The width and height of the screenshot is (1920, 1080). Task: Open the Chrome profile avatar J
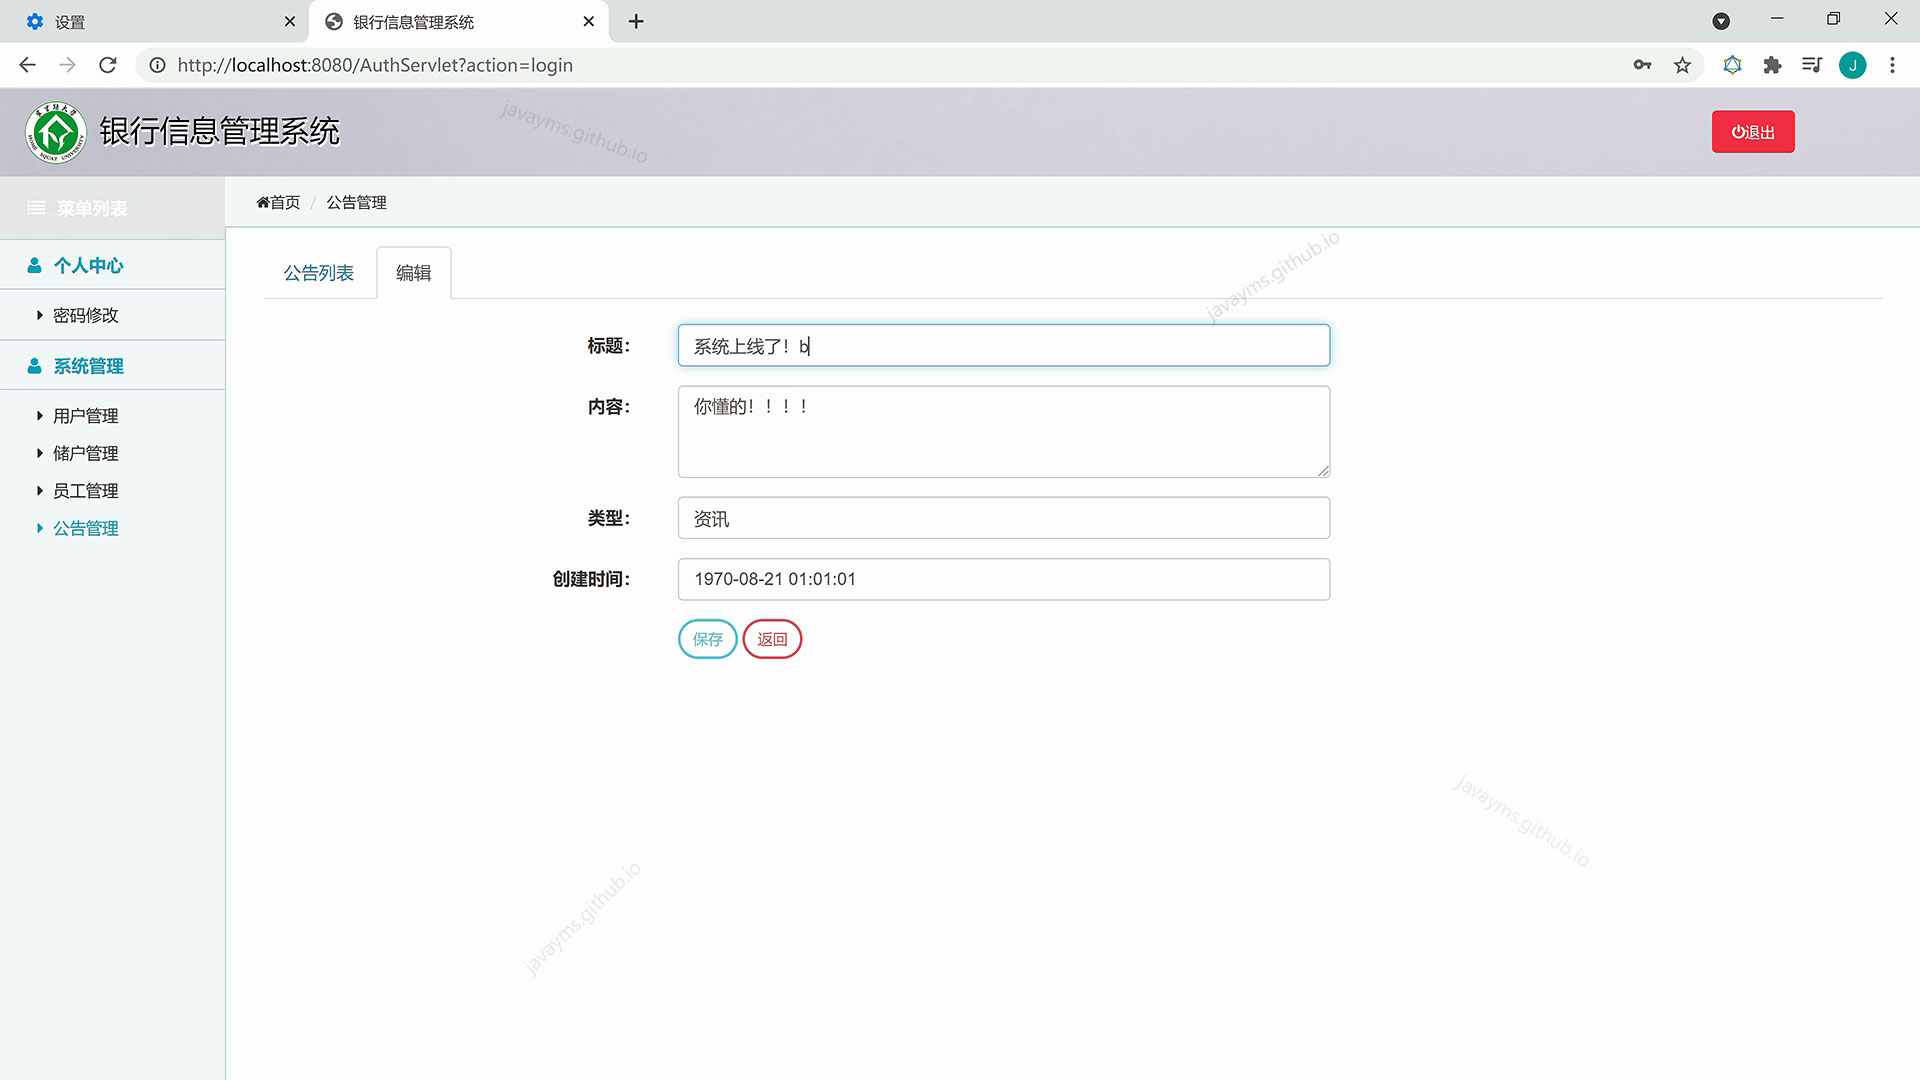[1852, 65]
